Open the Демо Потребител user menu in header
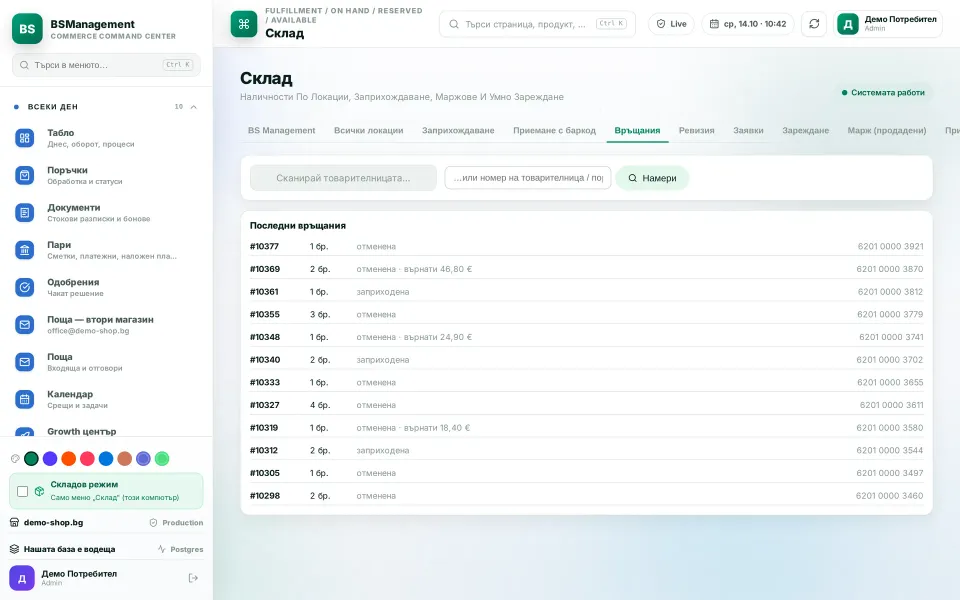Image resolution: width=960 pixels, height=600 pixels. (x=887, y=24)
